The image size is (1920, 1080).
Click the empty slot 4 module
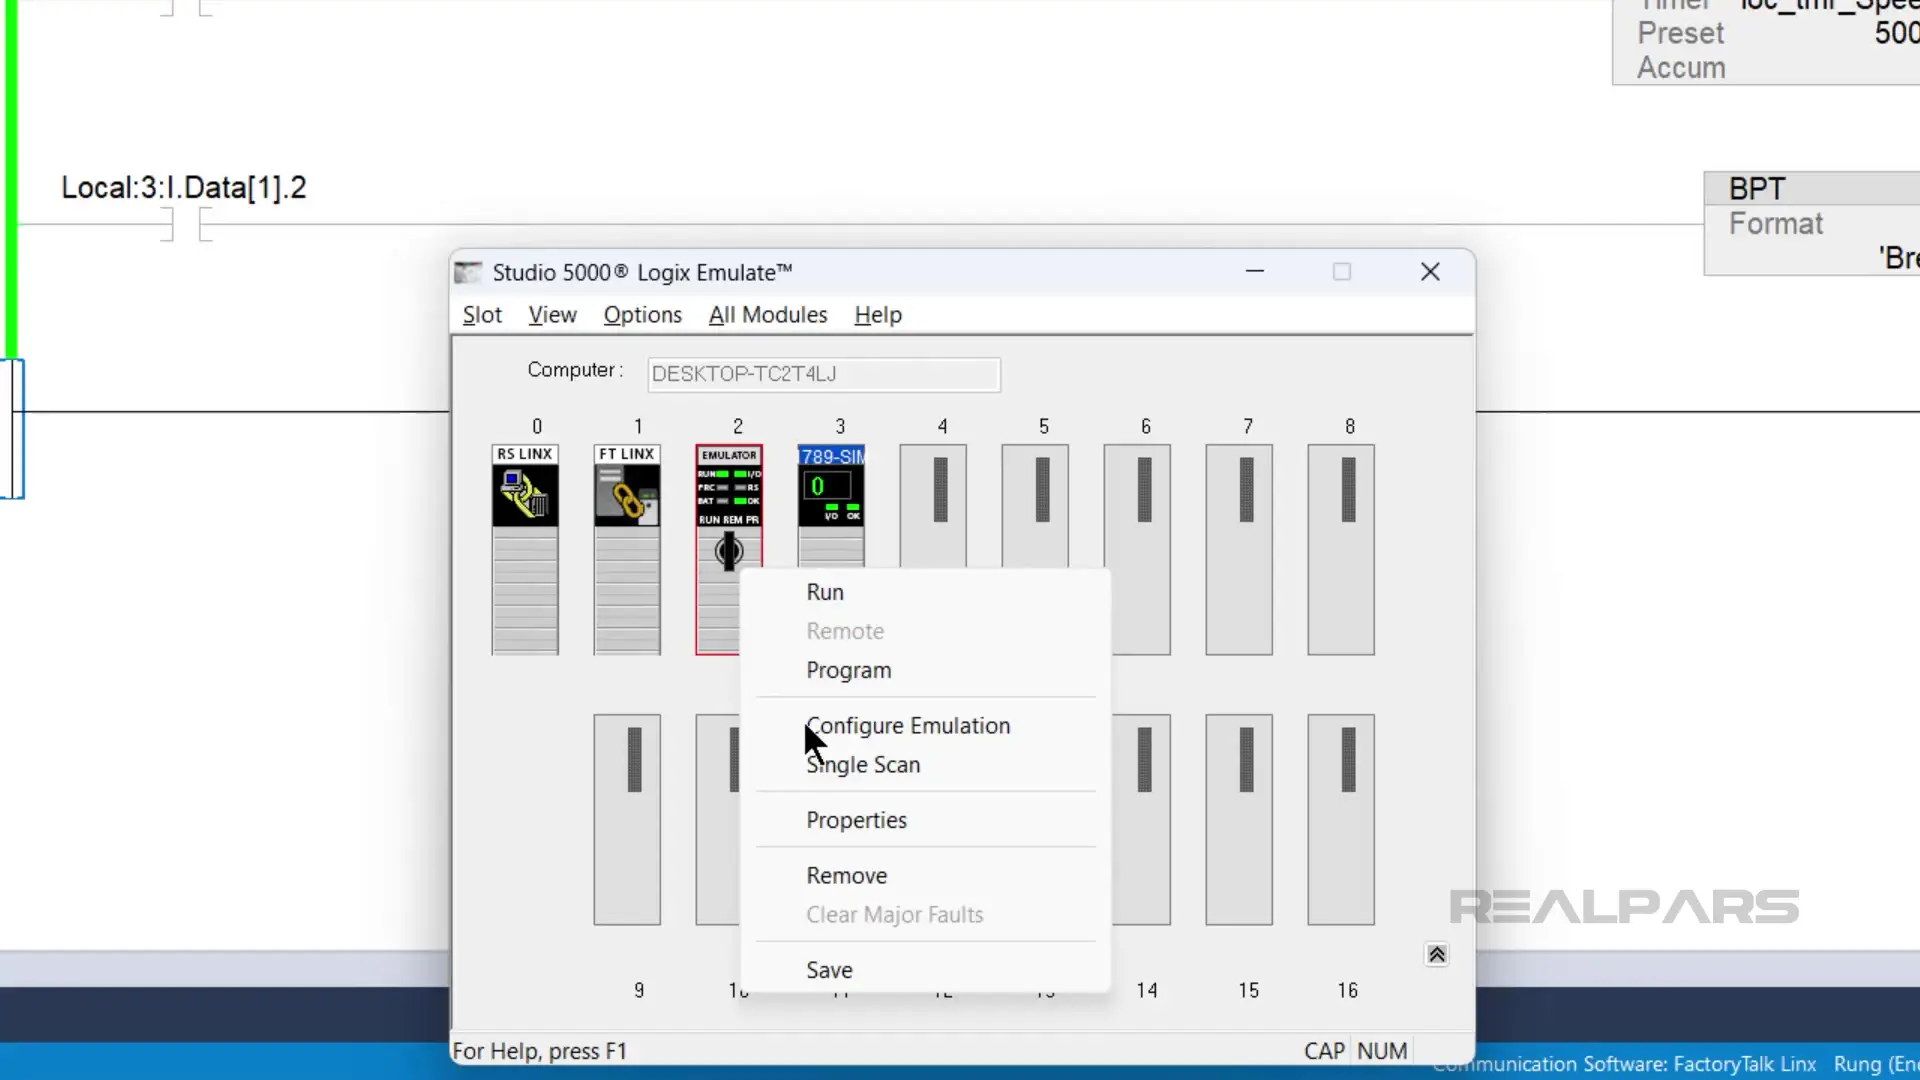933,505
